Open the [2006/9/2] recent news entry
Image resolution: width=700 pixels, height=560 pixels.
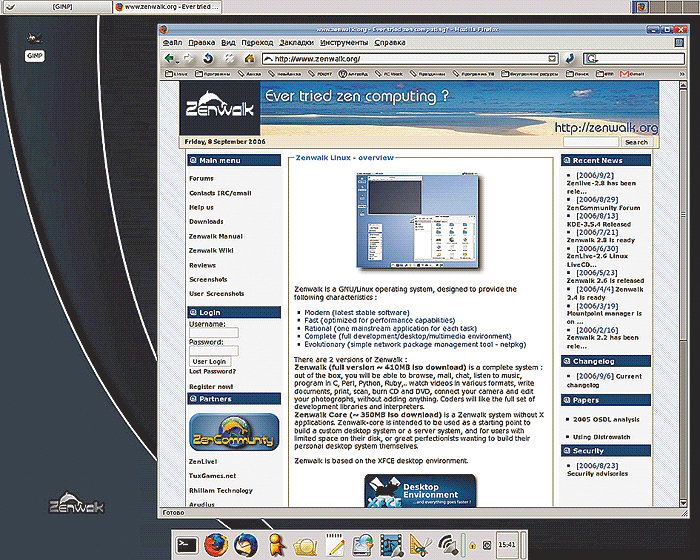click(x=595, y=176)
